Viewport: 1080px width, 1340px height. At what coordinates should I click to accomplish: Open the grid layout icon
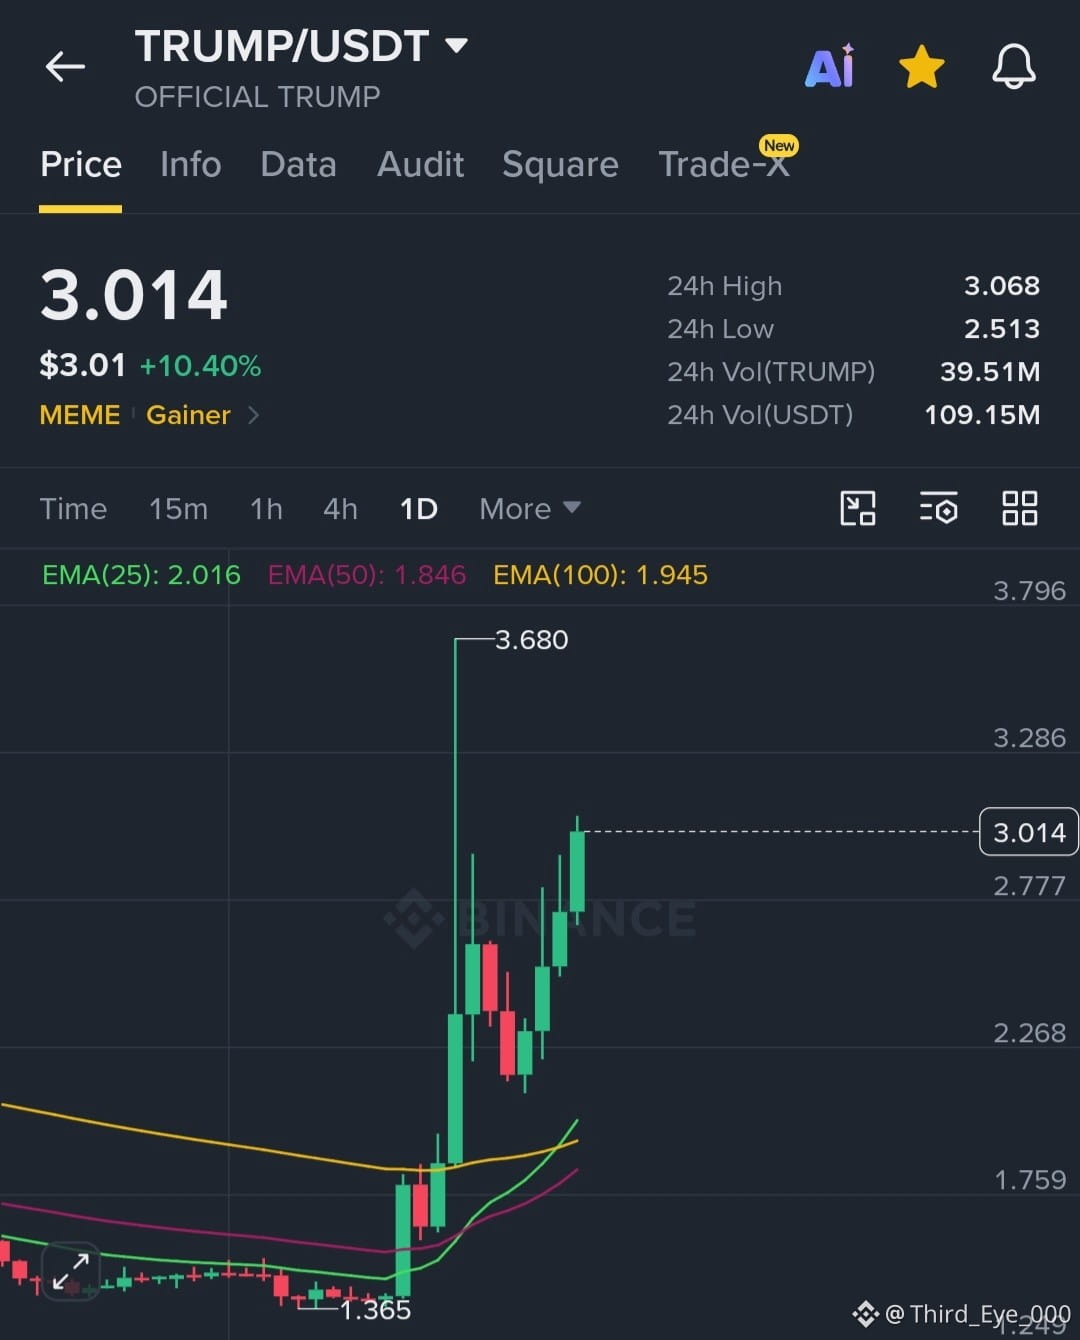pos(1020,508)
